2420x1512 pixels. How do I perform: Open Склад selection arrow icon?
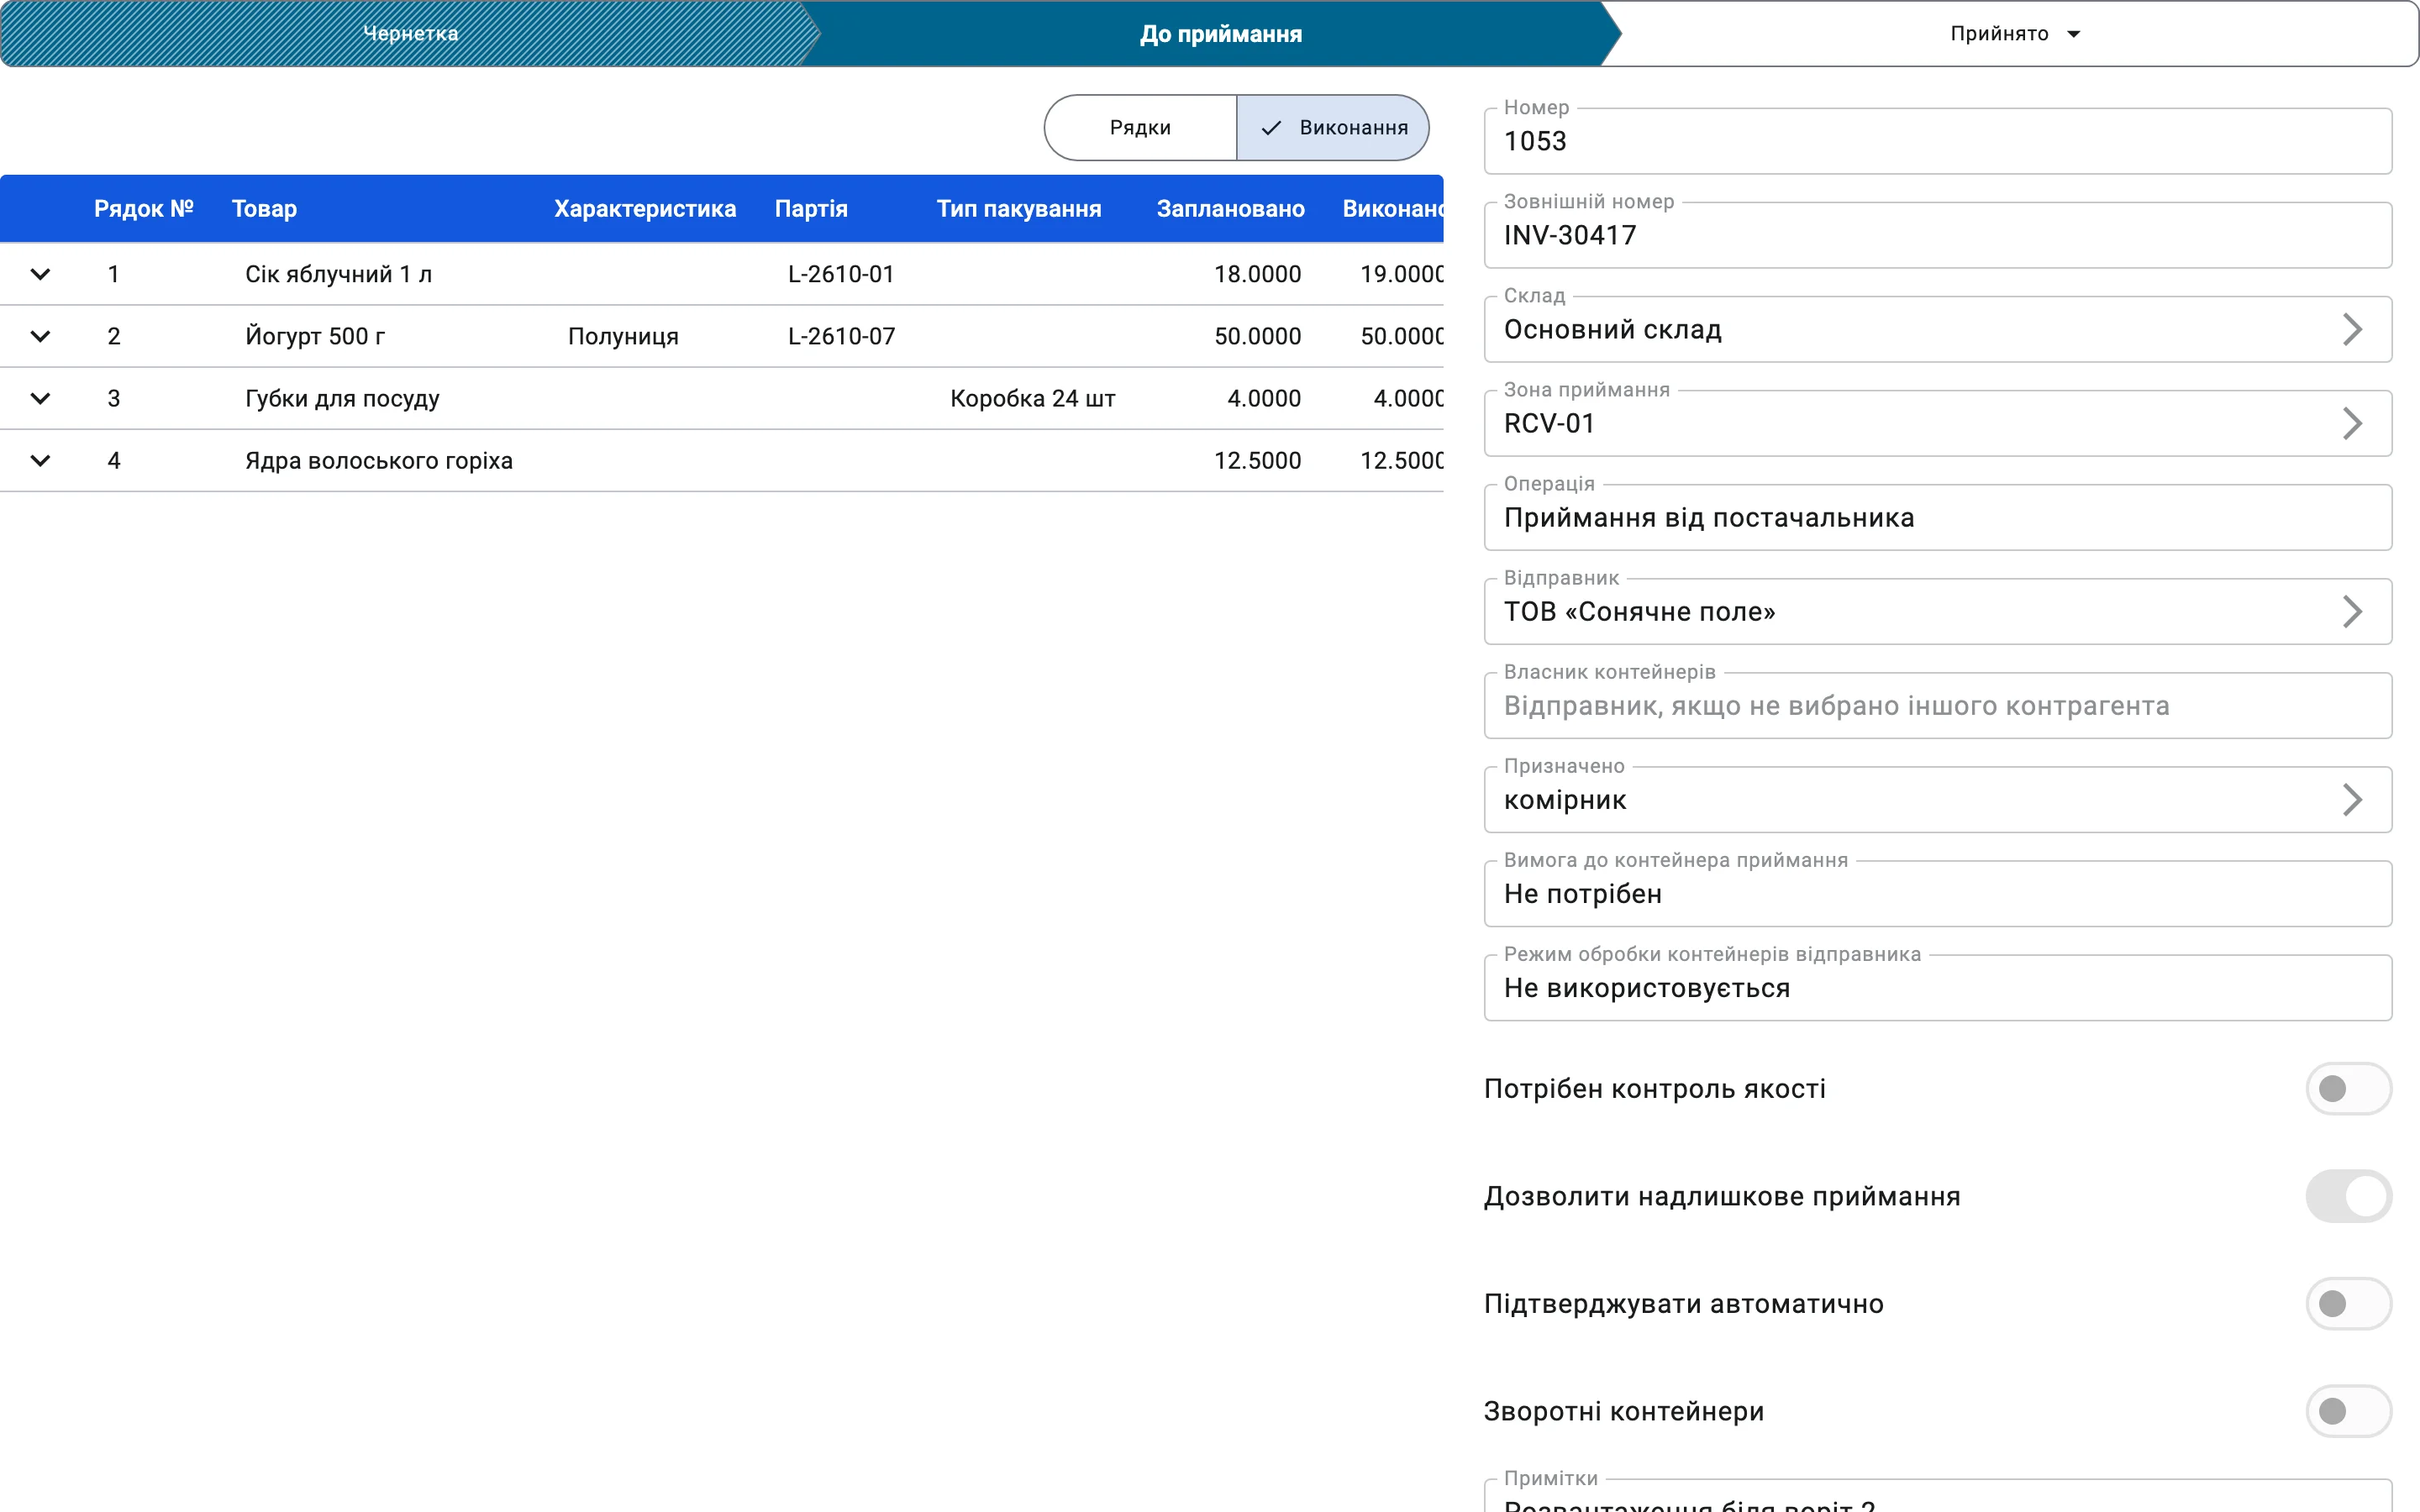point(2351,329)
